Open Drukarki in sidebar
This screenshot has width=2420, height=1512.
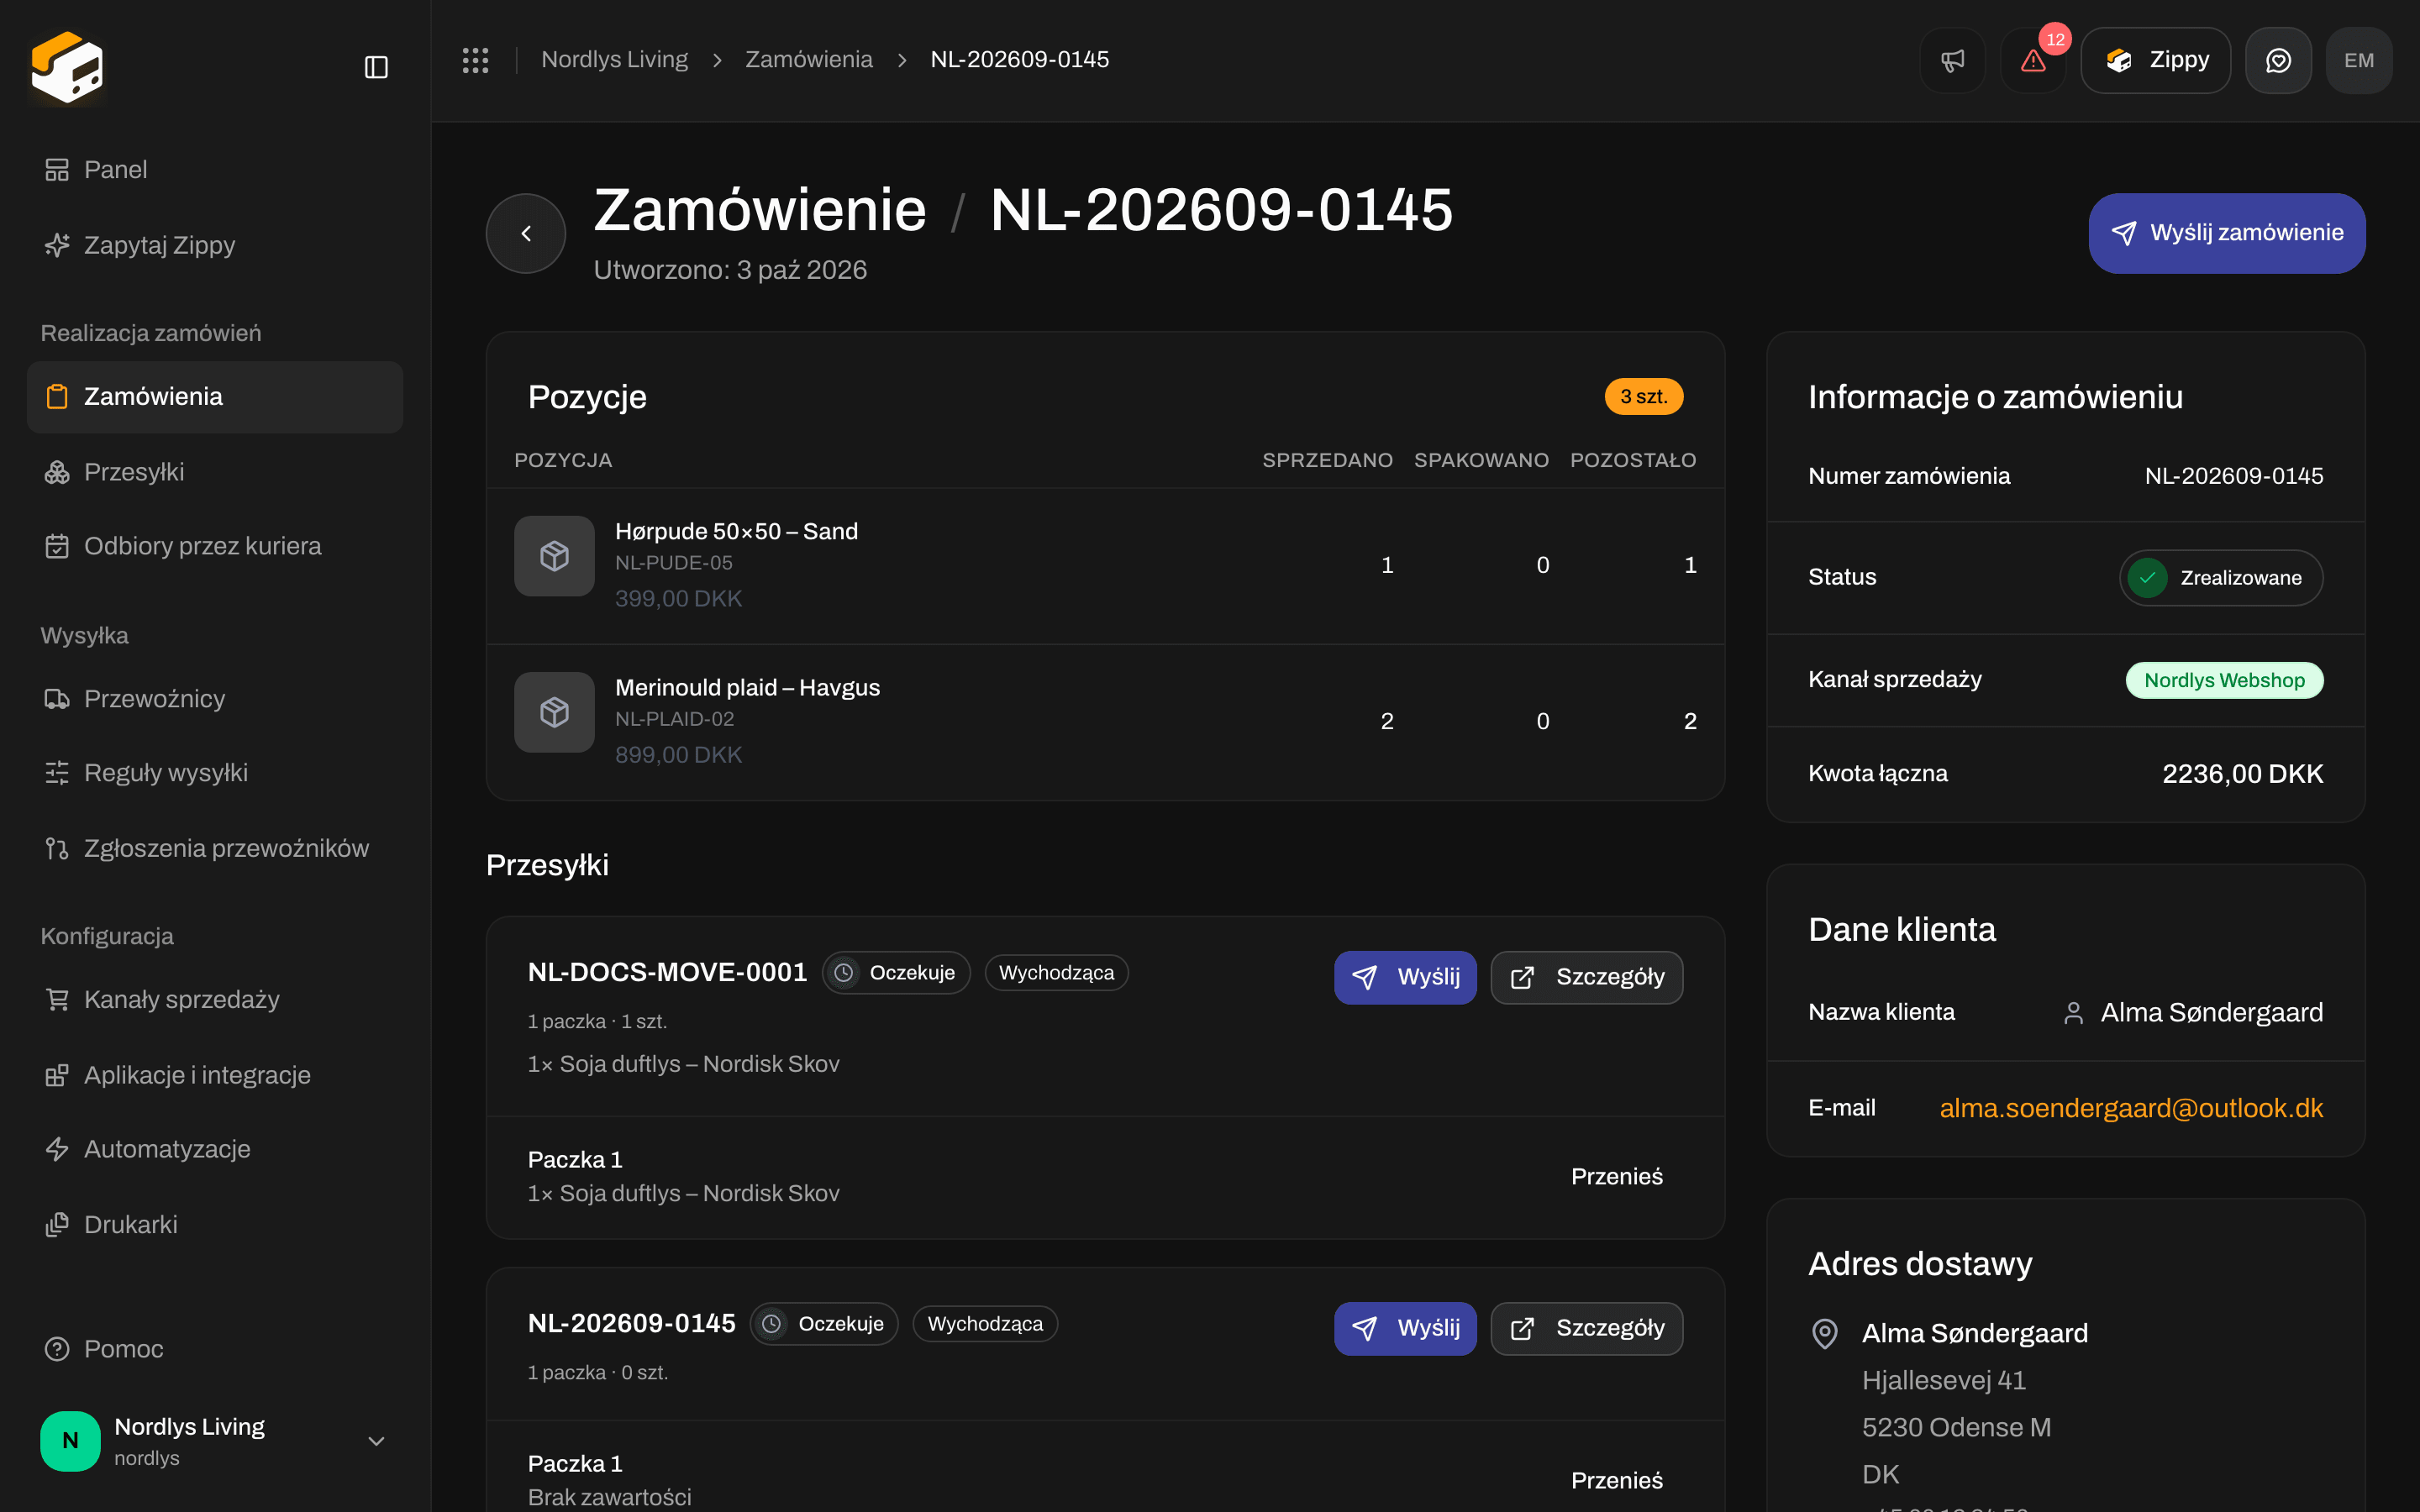coord(215,1224)
